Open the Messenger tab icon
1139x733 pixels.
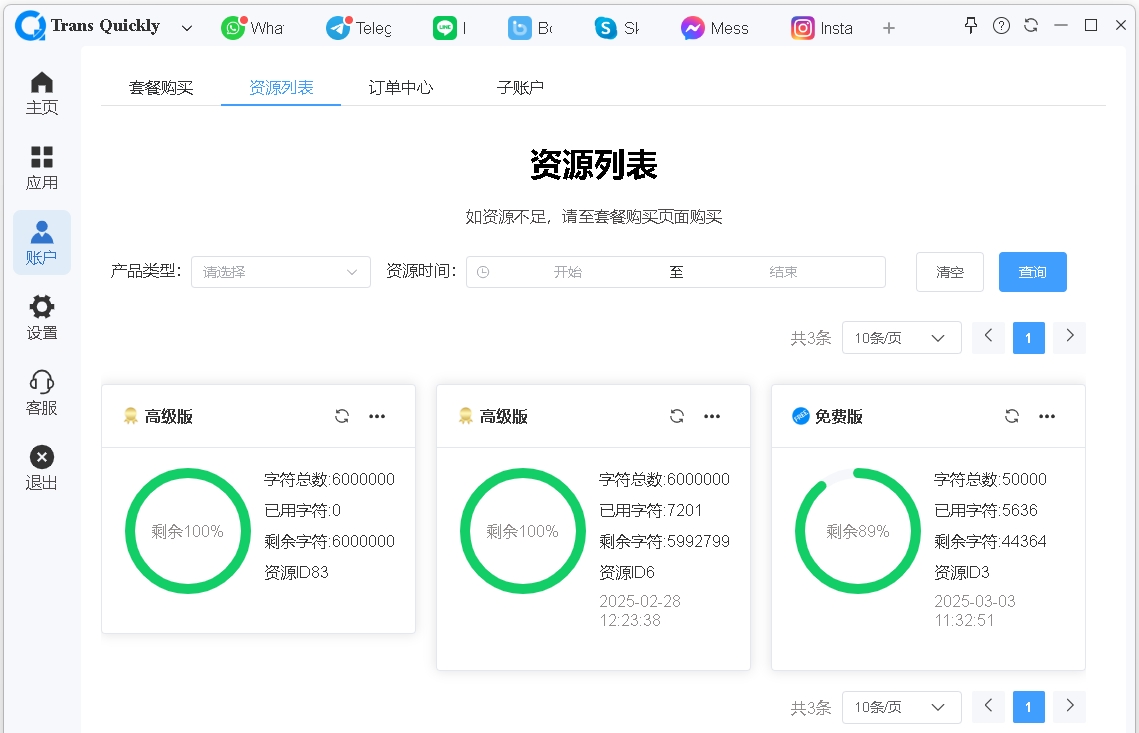[692, 28]
